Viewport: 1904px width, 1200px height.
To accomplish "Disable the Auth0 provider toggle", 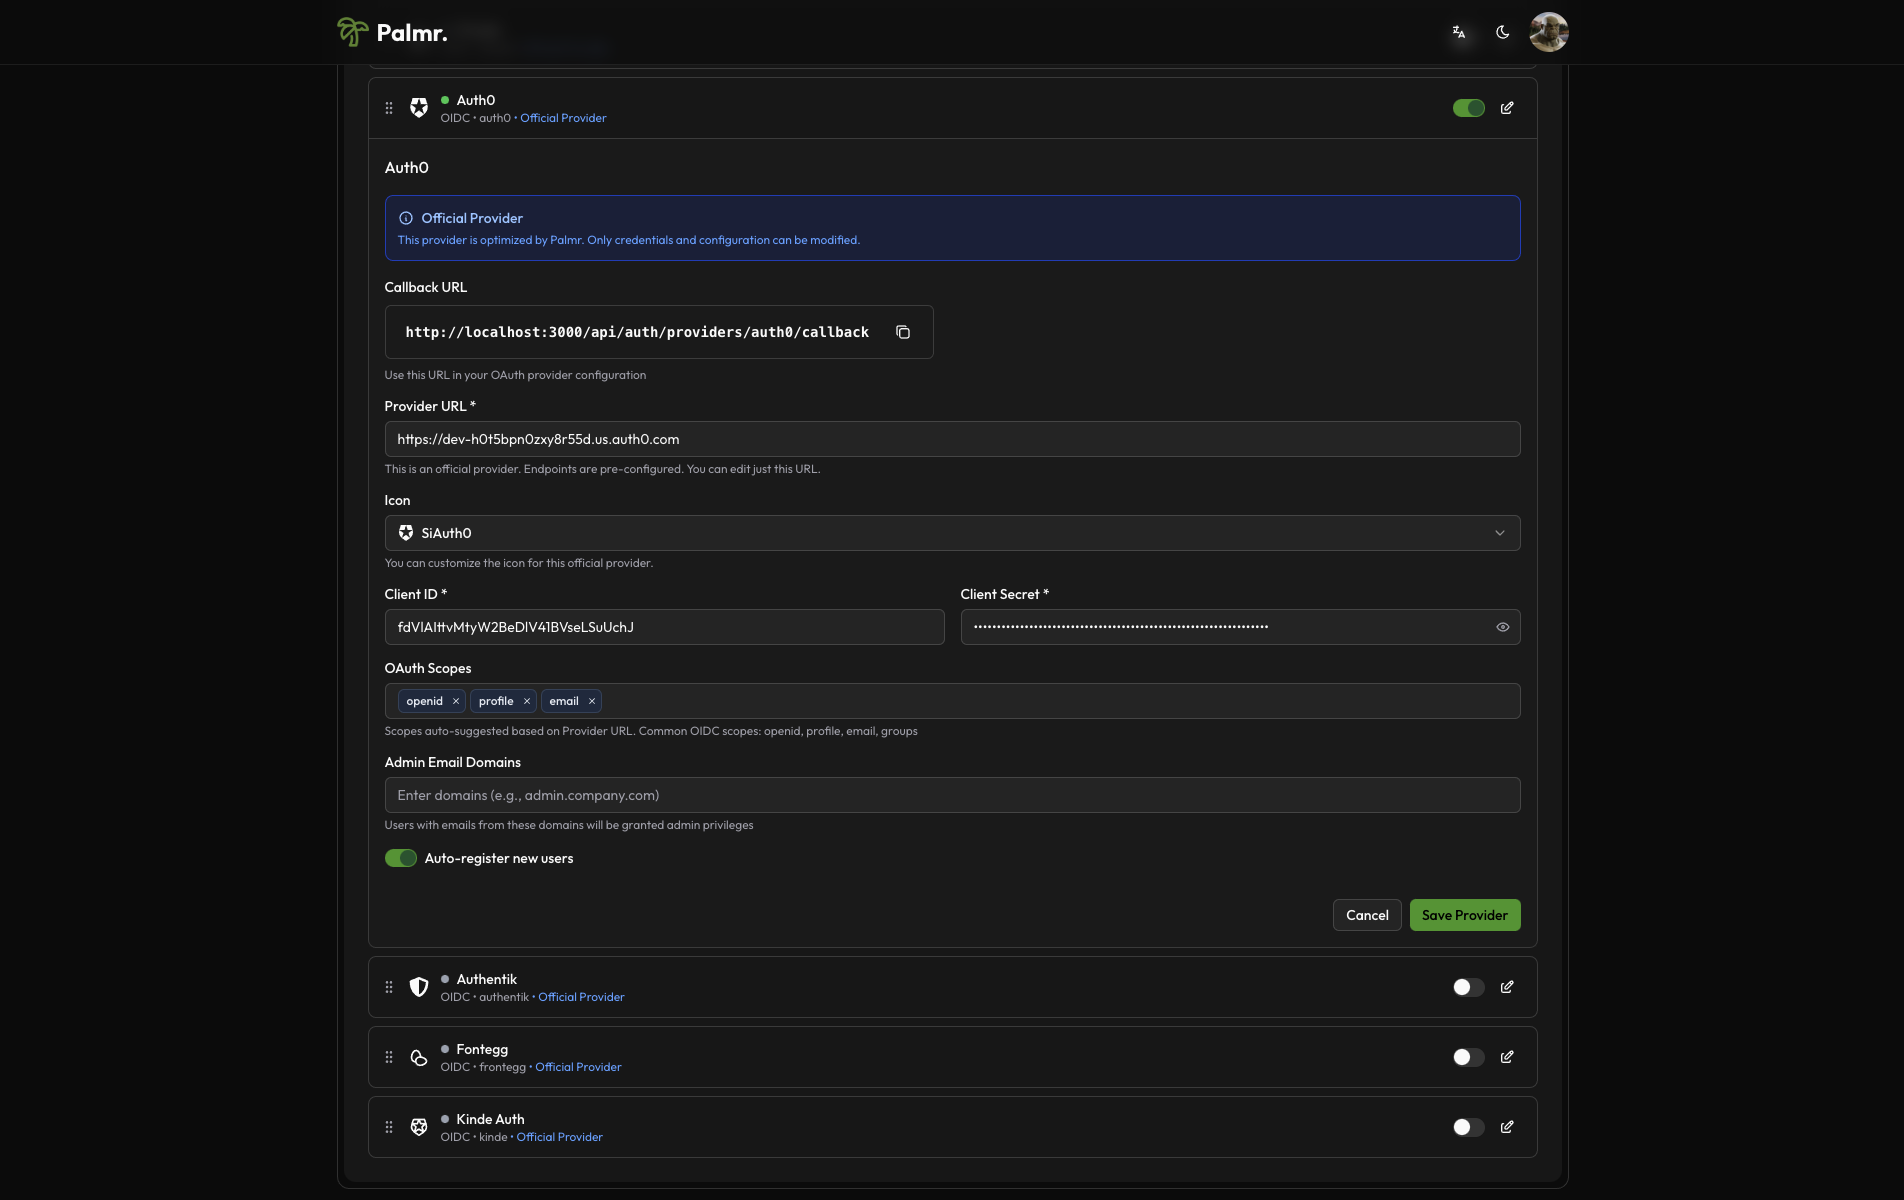I will click(x=1469, y=108).
